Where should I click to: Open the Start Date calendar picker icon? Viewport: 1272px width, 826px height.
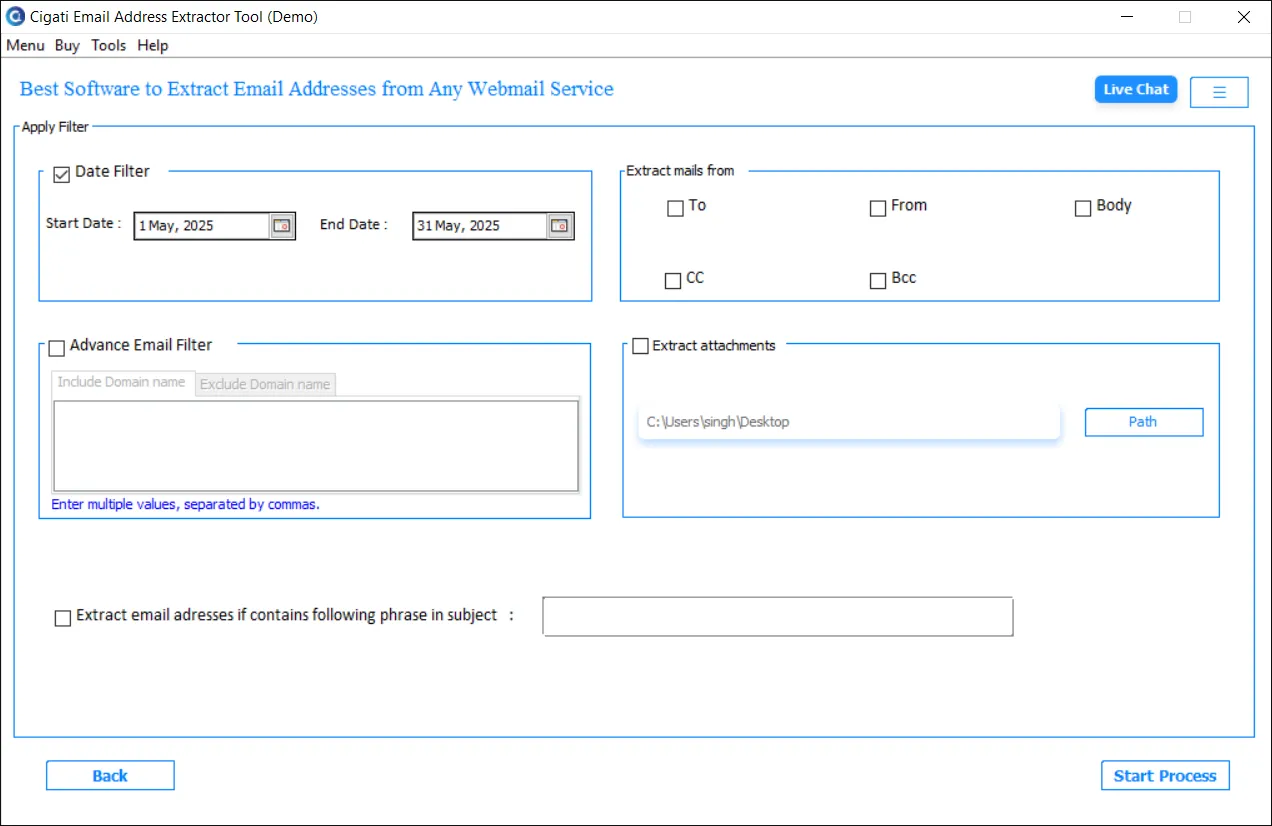point(282,226)
